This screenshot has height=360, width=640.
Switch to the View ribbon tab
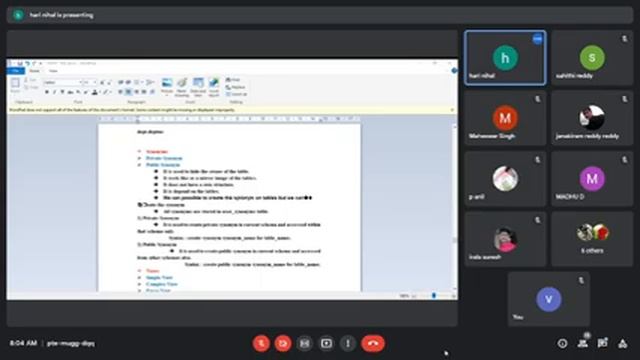[53, 71]
